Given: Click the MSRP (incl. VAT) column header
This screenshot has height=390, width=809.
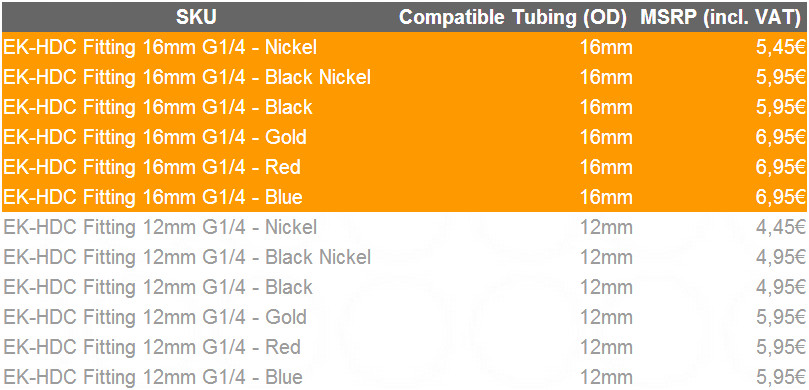Looking at the screenshot, I should [x=723, y=18].
